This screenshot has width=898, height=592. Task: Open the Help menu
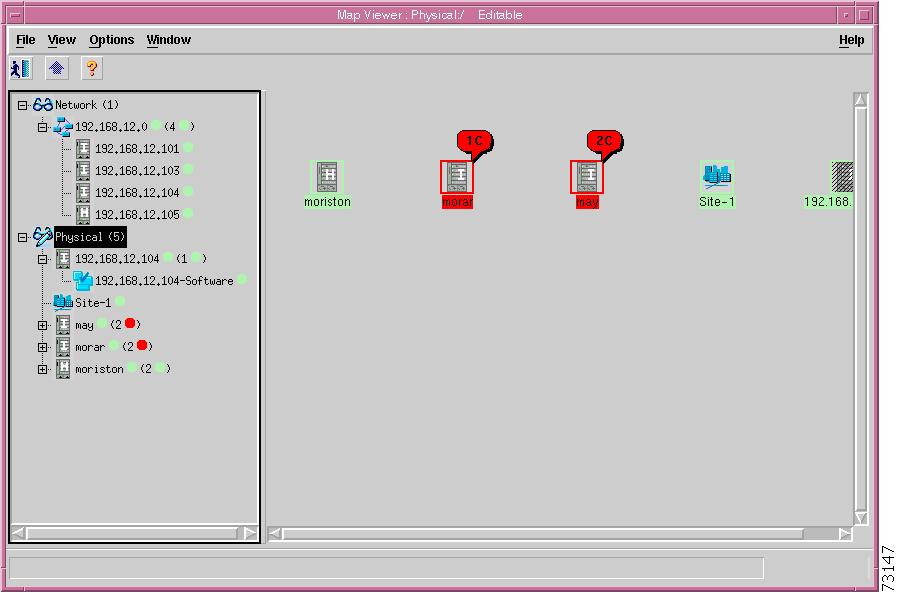point(852,40)
